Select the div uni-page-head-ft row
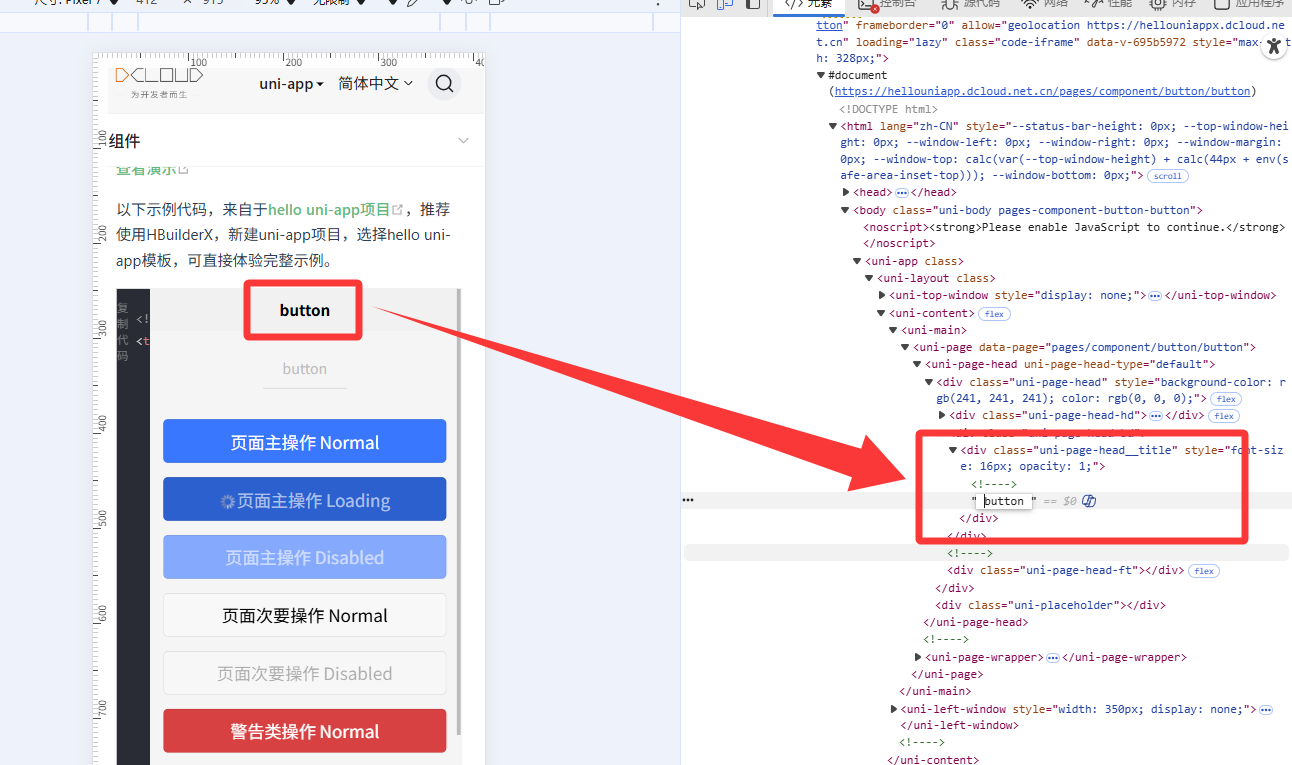 pos(1065,571)
